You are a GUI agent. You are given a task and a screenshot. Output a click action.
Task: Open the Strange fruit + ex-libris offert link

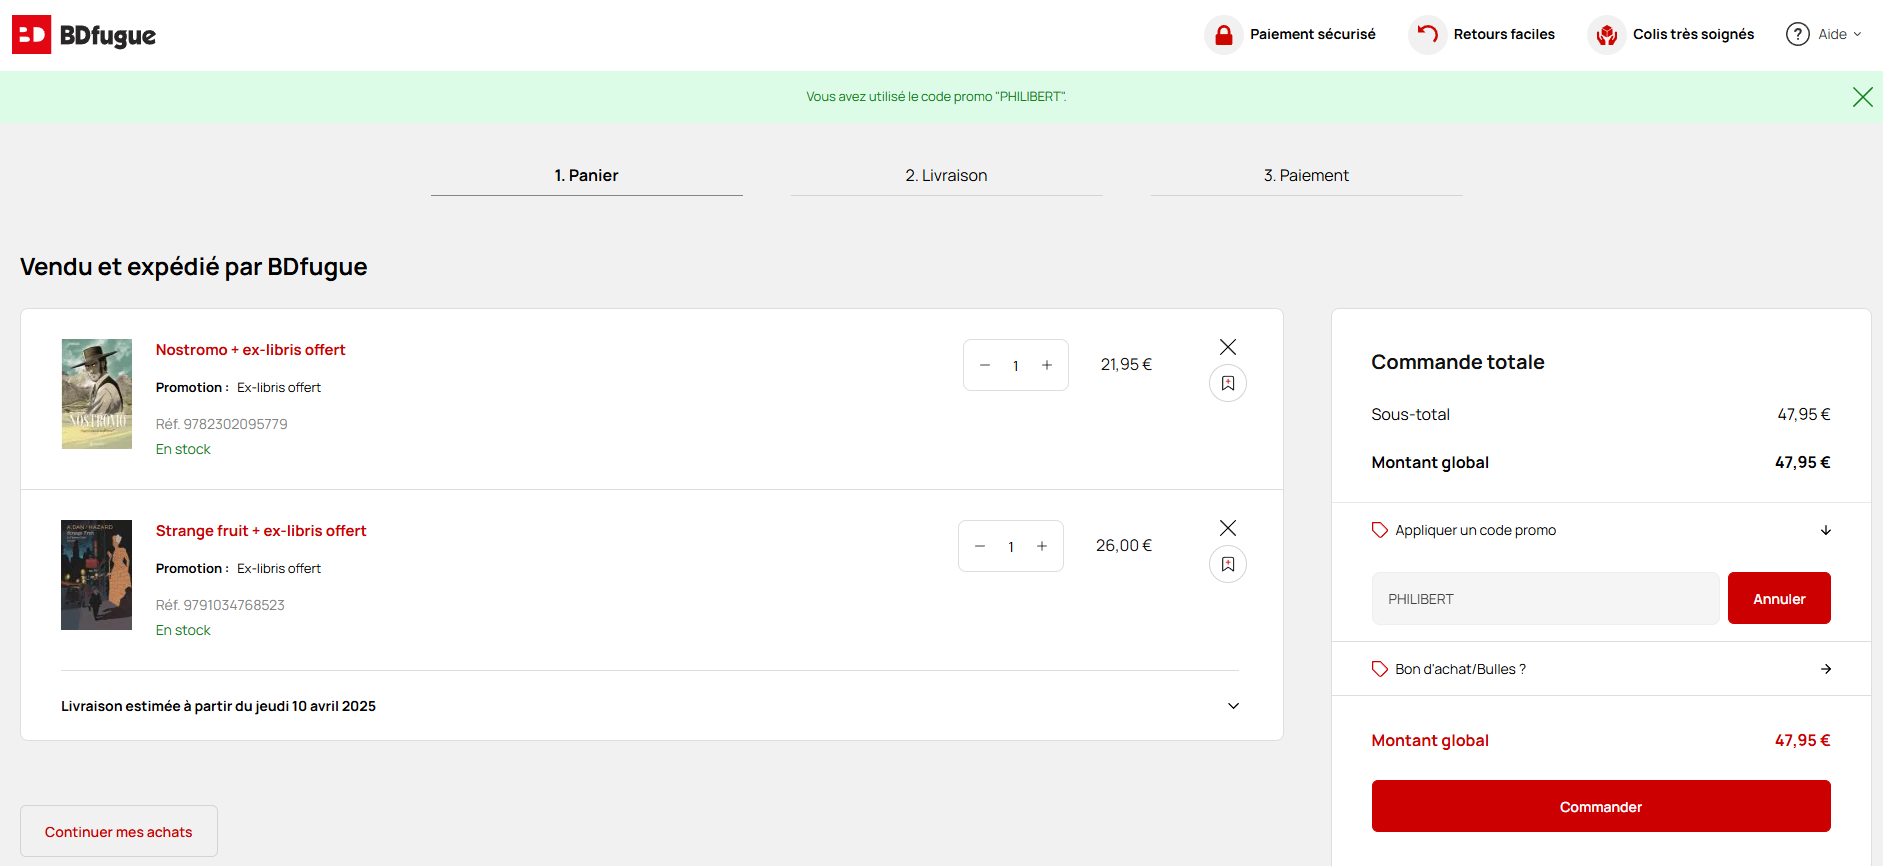point(261,531)
